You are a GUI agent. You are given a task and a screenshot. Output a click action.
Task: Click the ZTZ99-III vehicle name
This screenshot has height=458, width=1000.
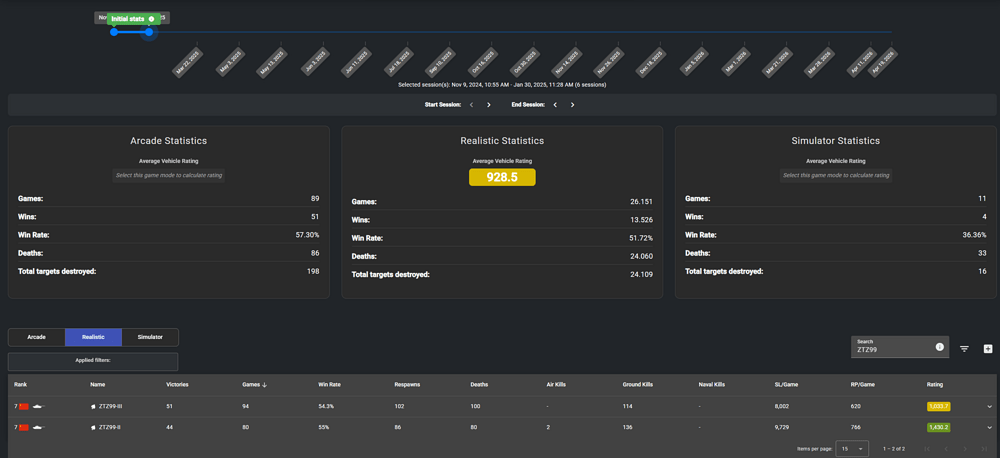click(112, 406)
